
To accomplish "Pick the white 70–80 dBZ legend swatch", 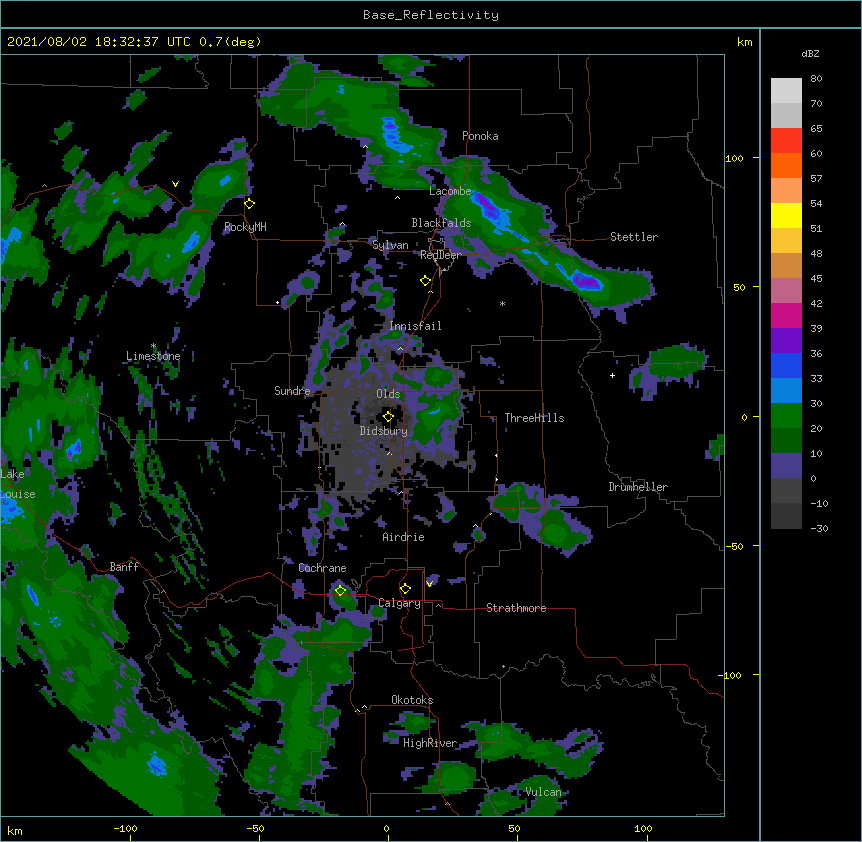I will [x=786, y=90].
